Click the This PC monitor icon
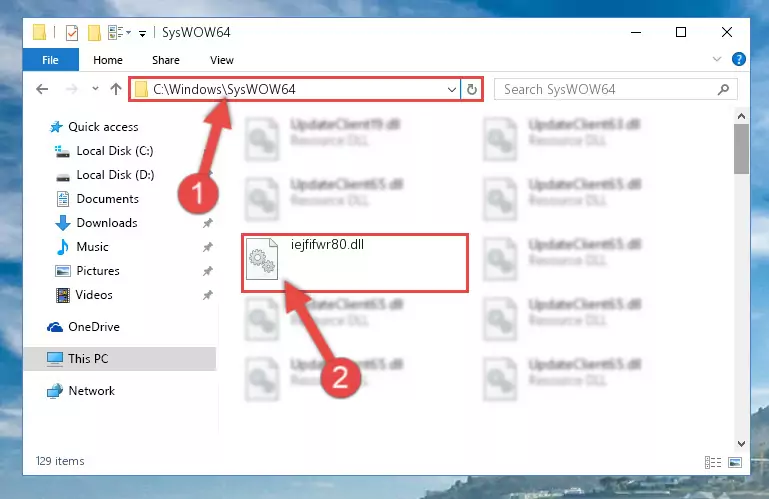 pyautogui.click(x=55, y=359)
